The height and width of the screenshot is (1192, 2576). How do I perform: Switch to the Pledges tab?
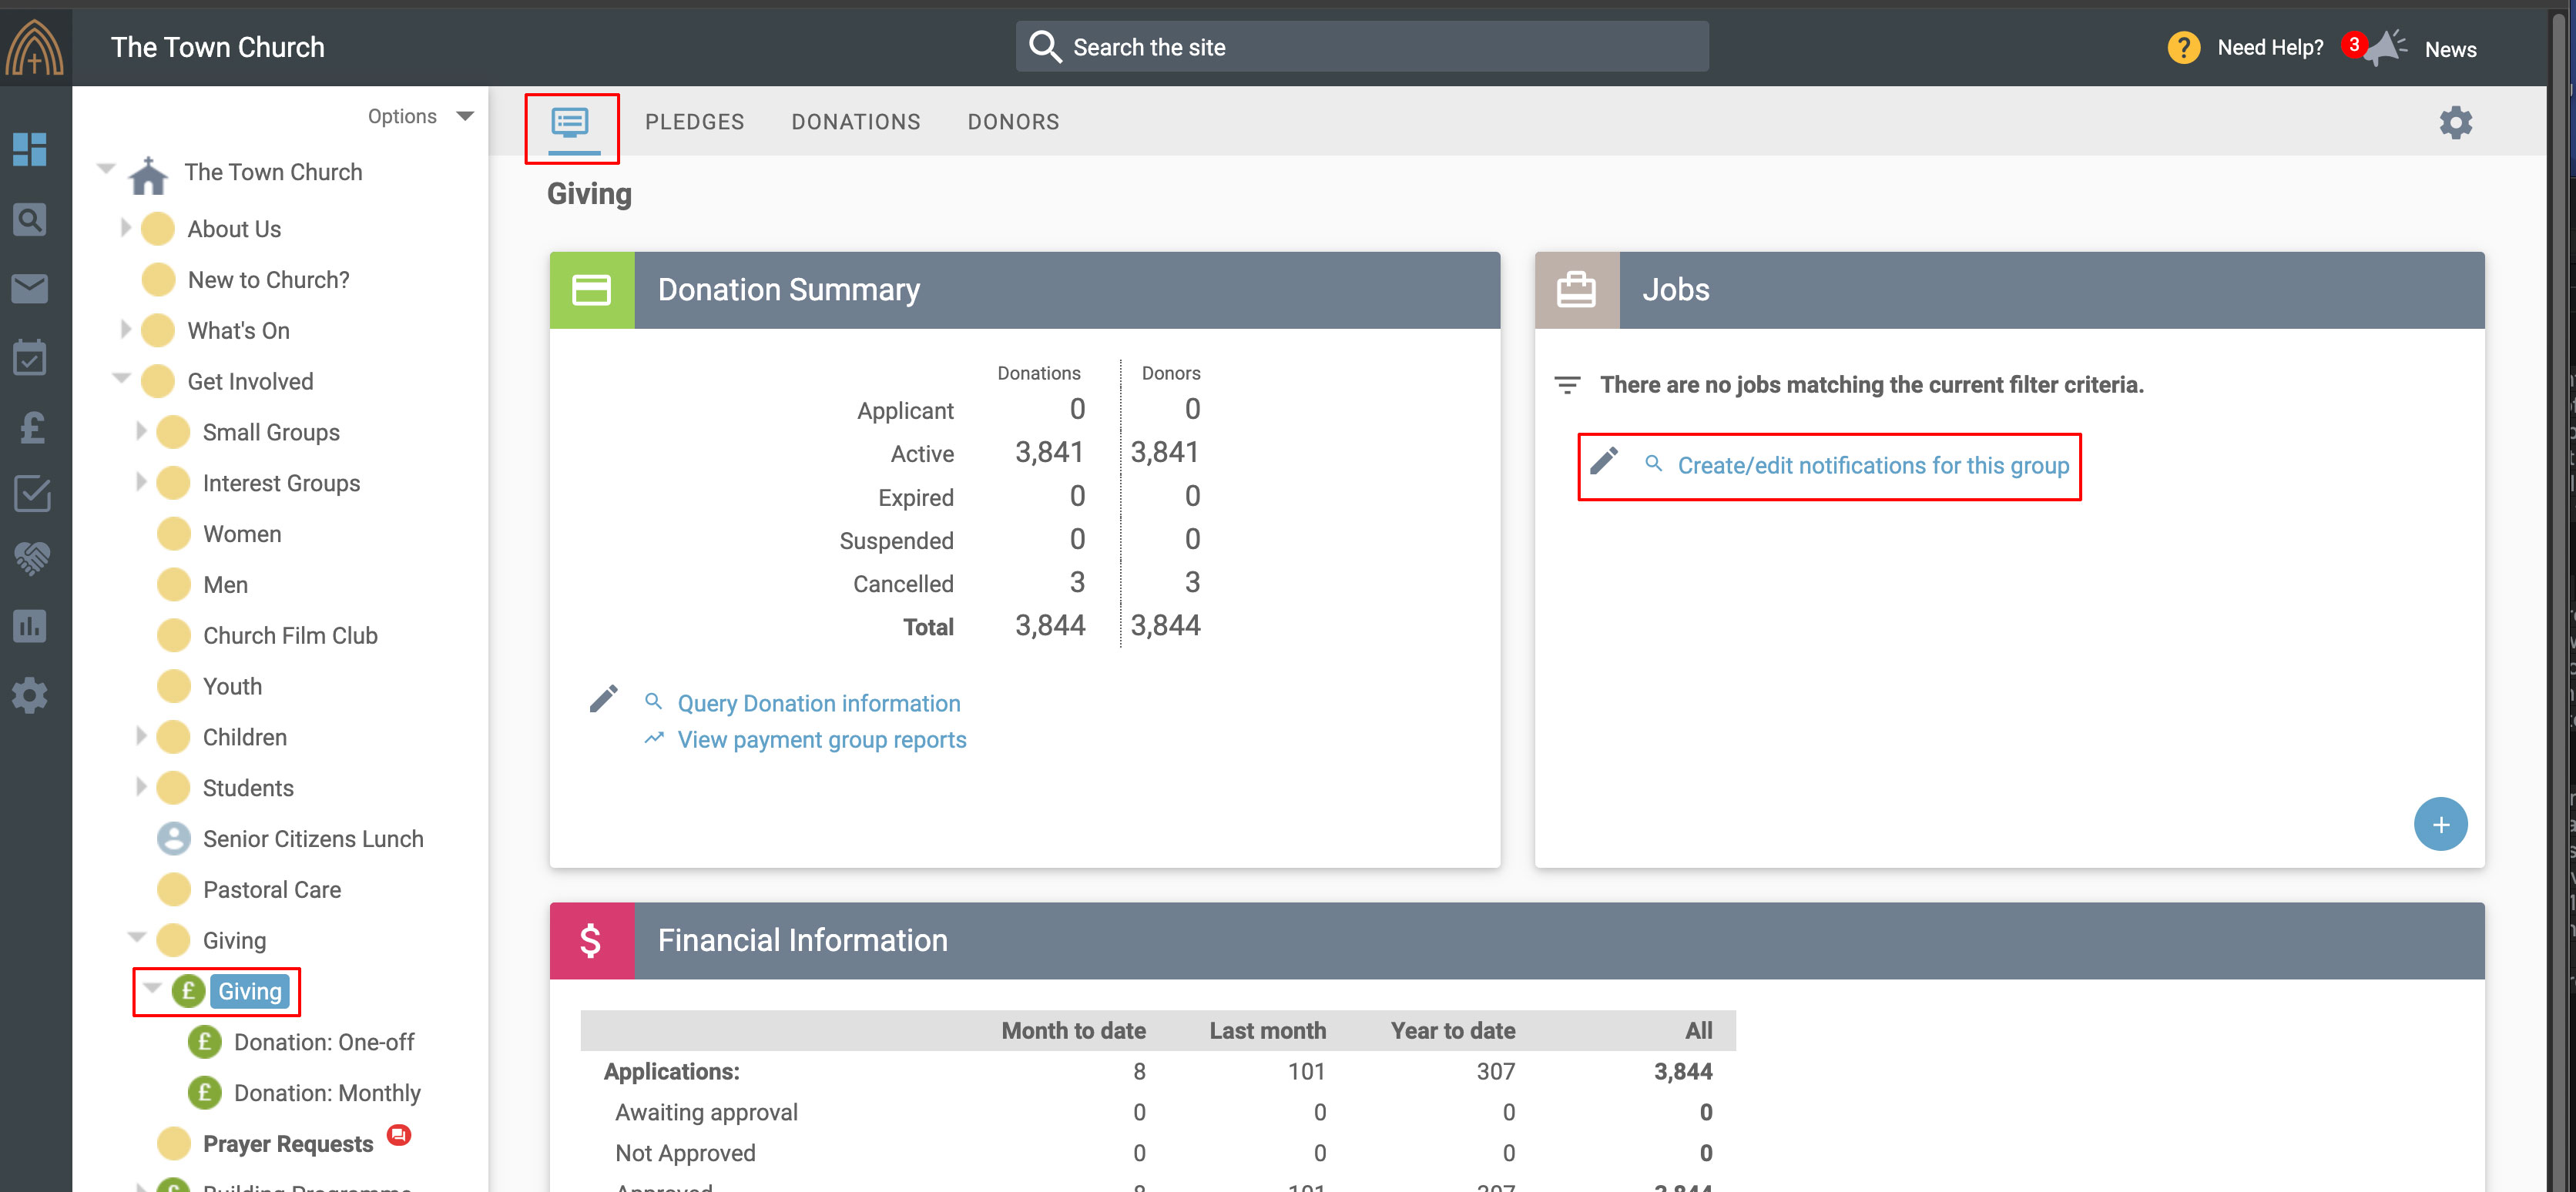coord(694,122)
